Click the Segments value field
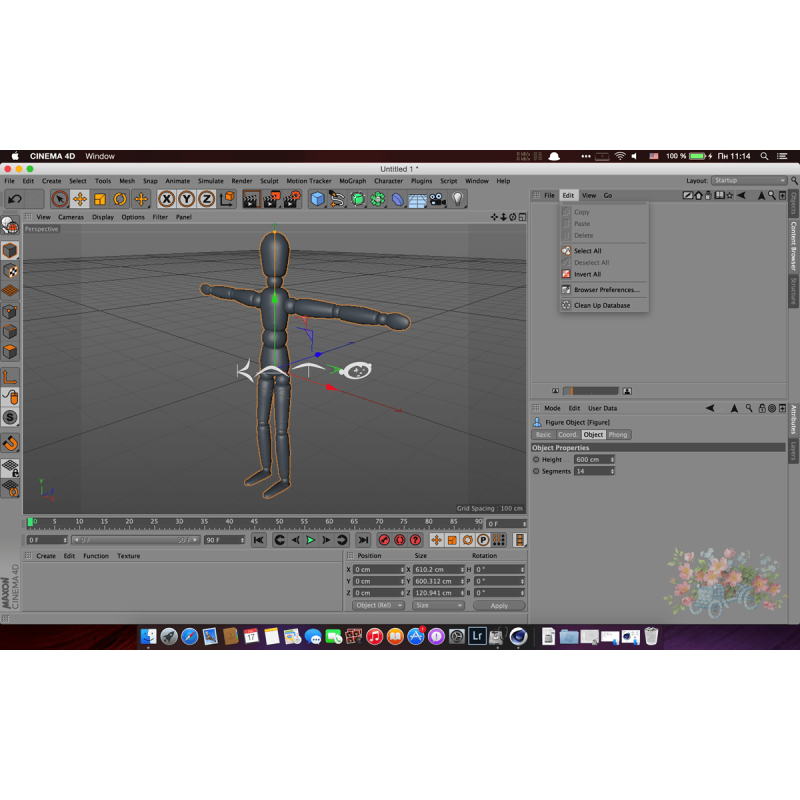This screenshot has width=800, height=800. click(x=591, y=471)
